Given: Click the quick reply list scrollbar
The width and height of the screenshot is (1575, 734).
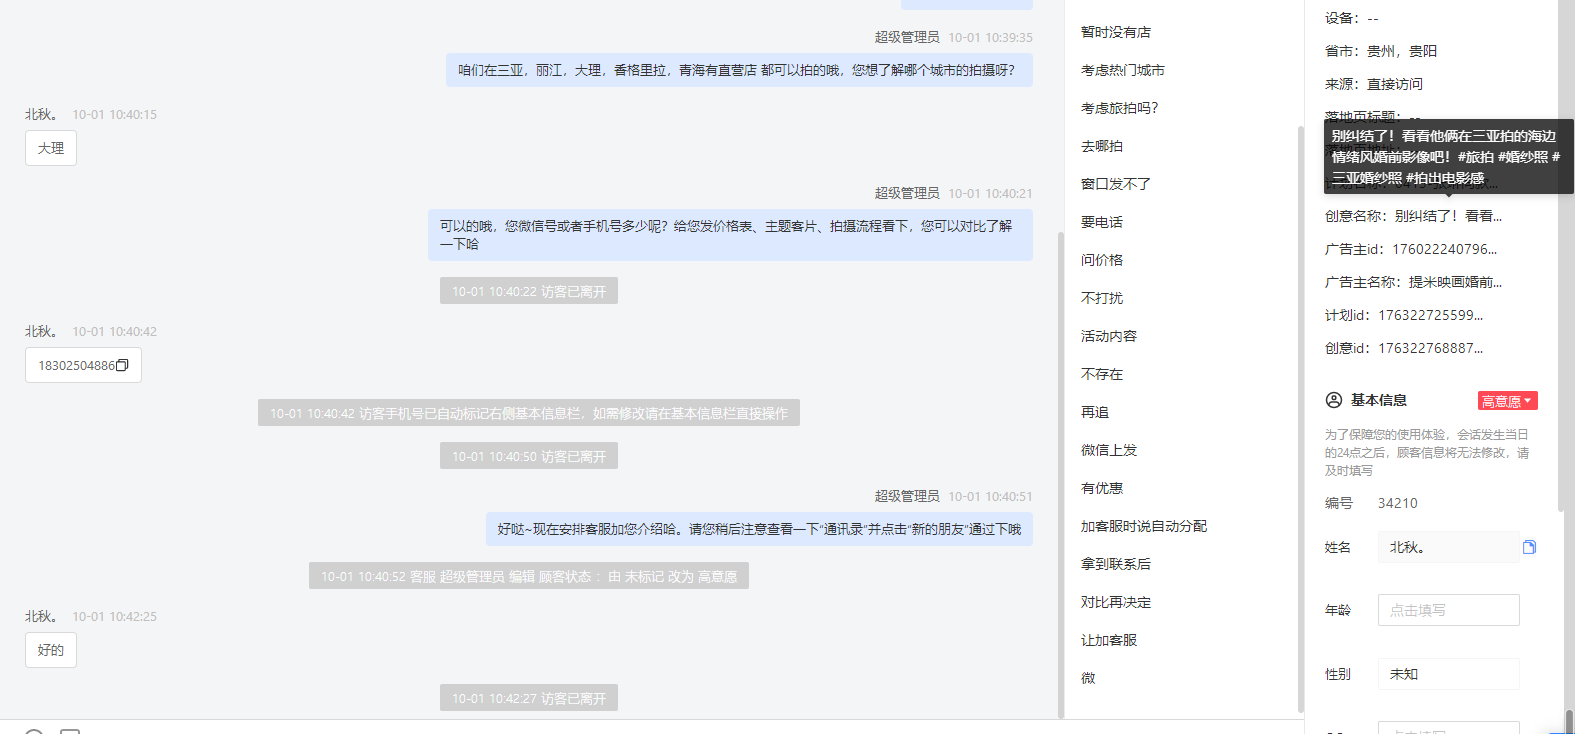Looking at the screenshot, I should point(1300,418).
